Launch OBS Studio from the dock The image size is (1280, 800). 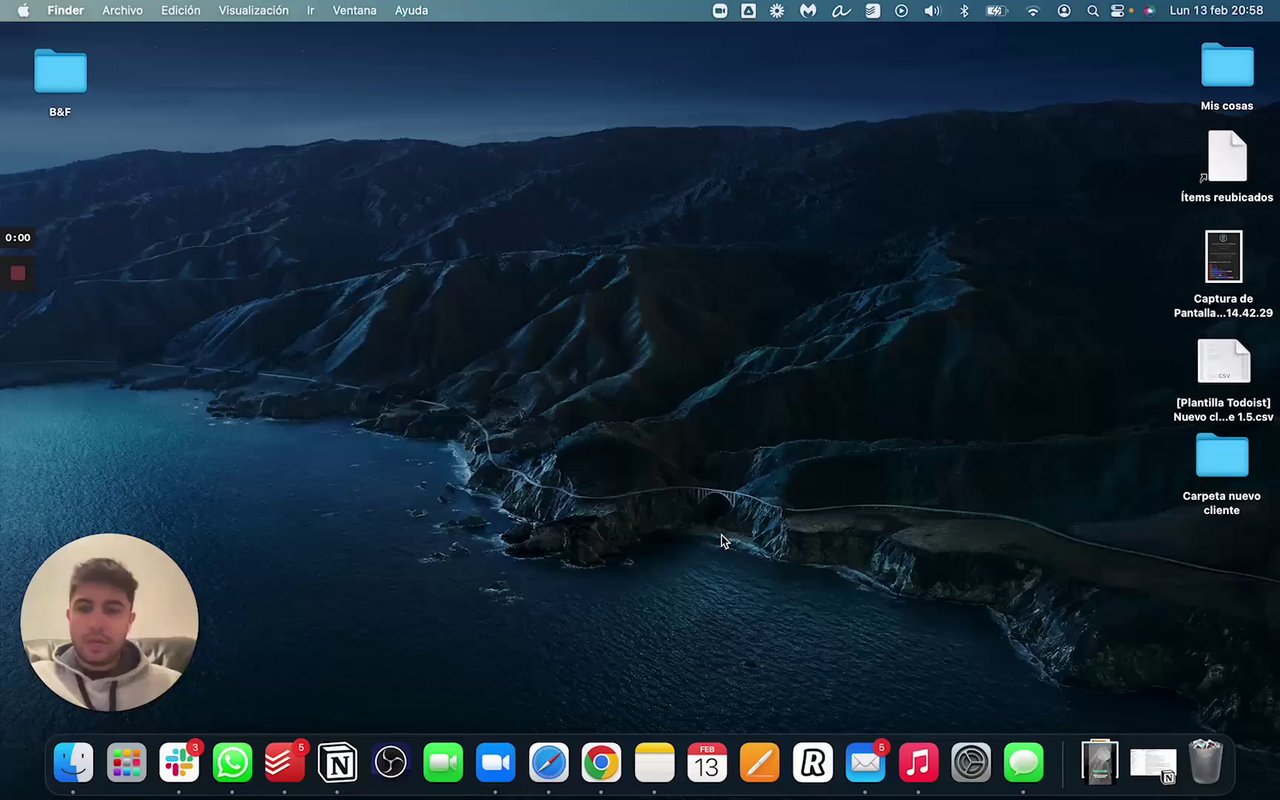[390, 763]
